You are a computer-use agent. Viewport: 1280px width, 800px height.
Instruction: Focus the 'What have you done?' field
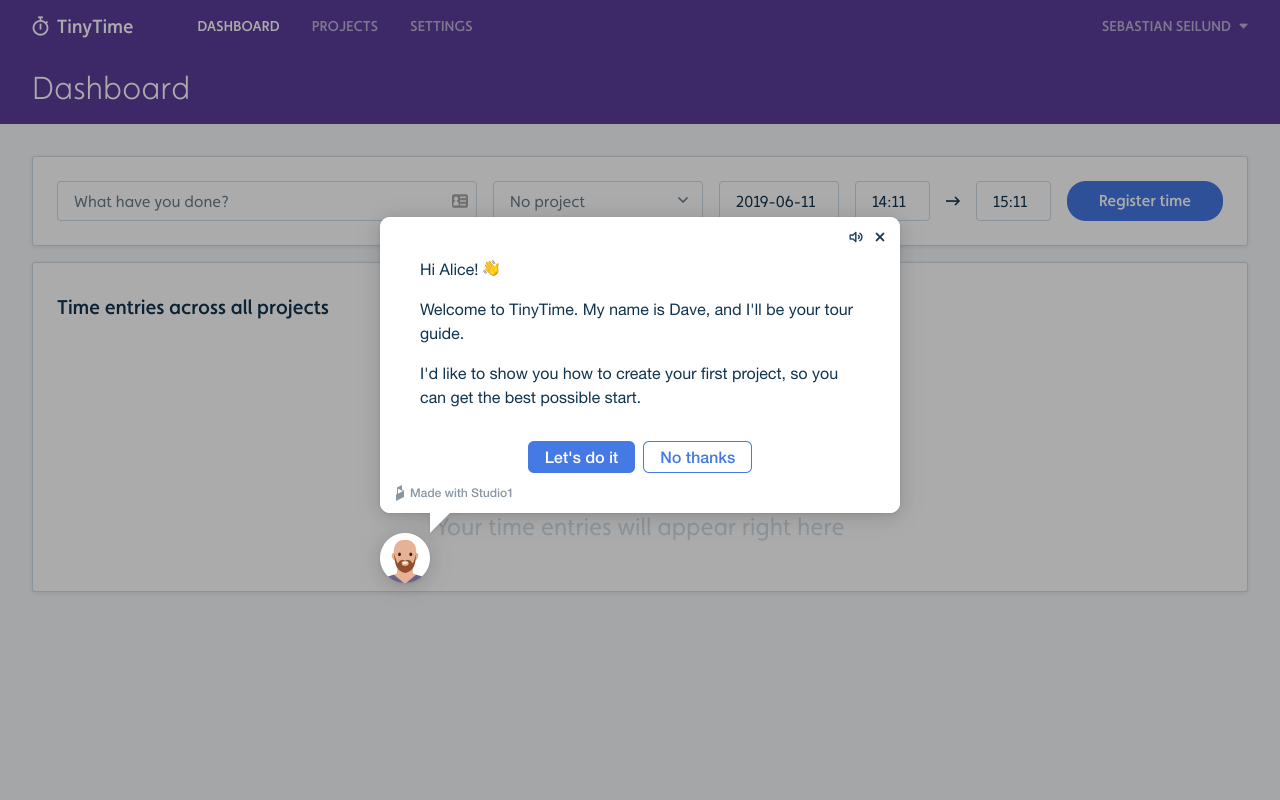[267, 201]
